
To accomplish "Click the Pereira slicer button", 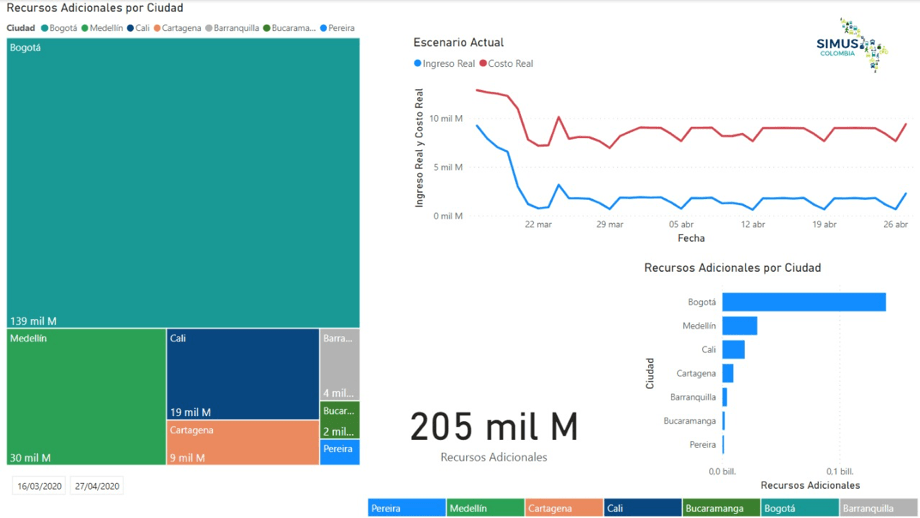I will click(x=406, y=508).
